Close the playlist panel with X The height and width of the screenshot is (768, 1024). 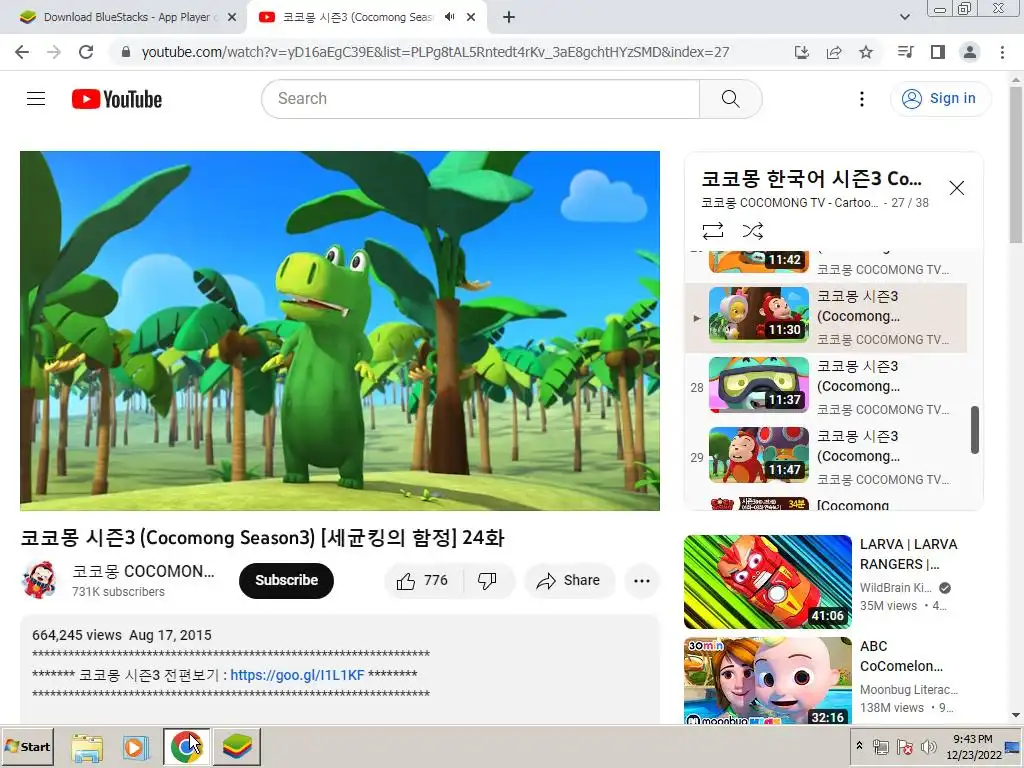[957, 188]
